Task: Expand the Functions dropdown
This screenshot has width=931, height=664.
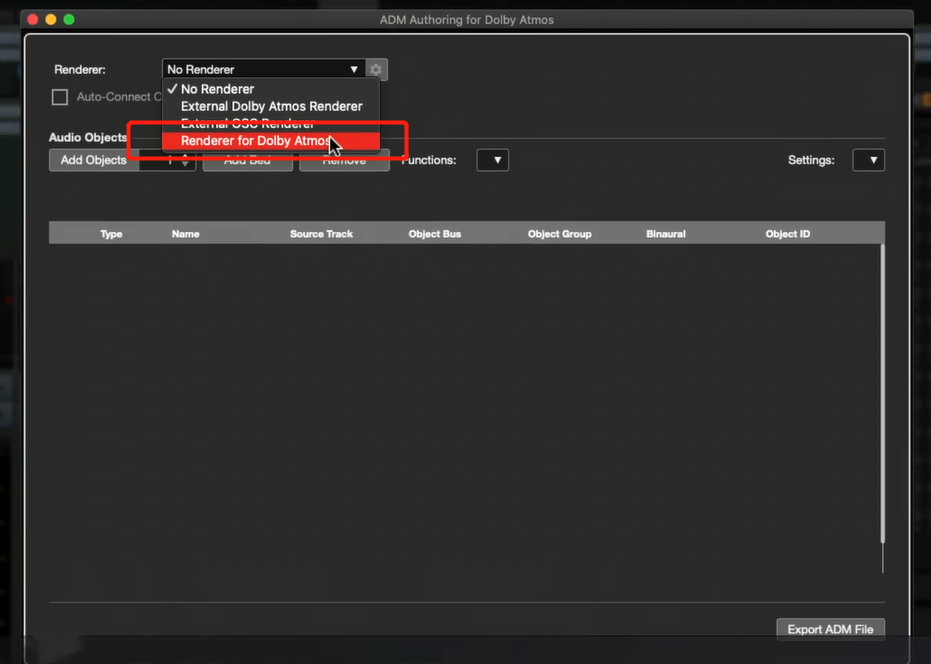Action: (x=493, y=160)
